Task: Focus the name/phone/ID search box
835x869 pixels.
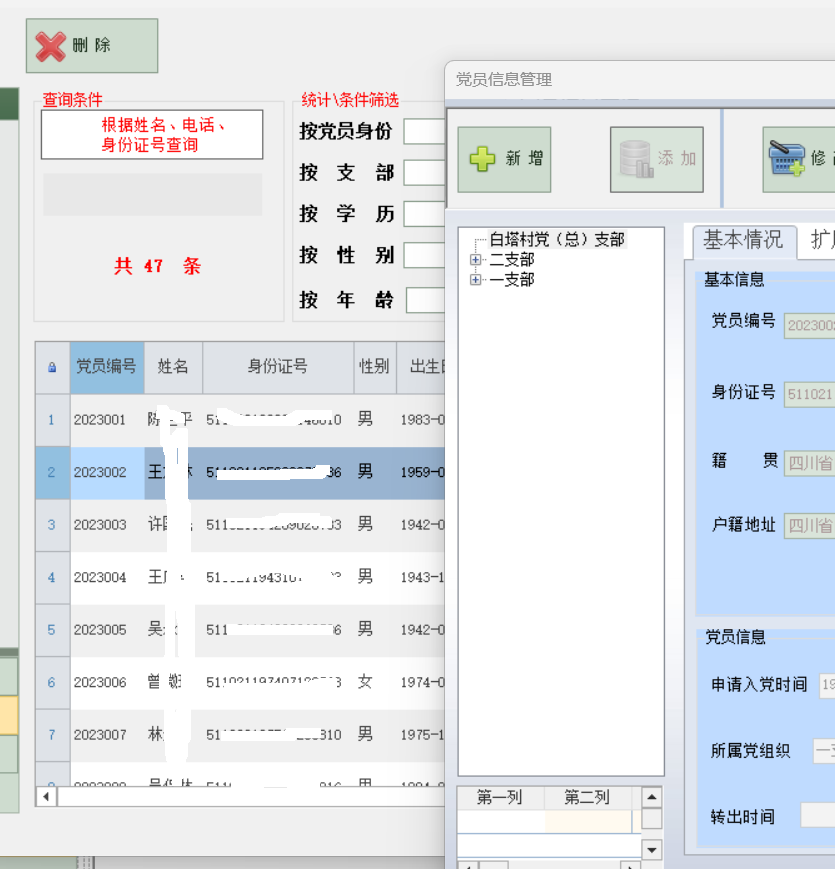Action: pyautogui.click(x=152, y=135)
